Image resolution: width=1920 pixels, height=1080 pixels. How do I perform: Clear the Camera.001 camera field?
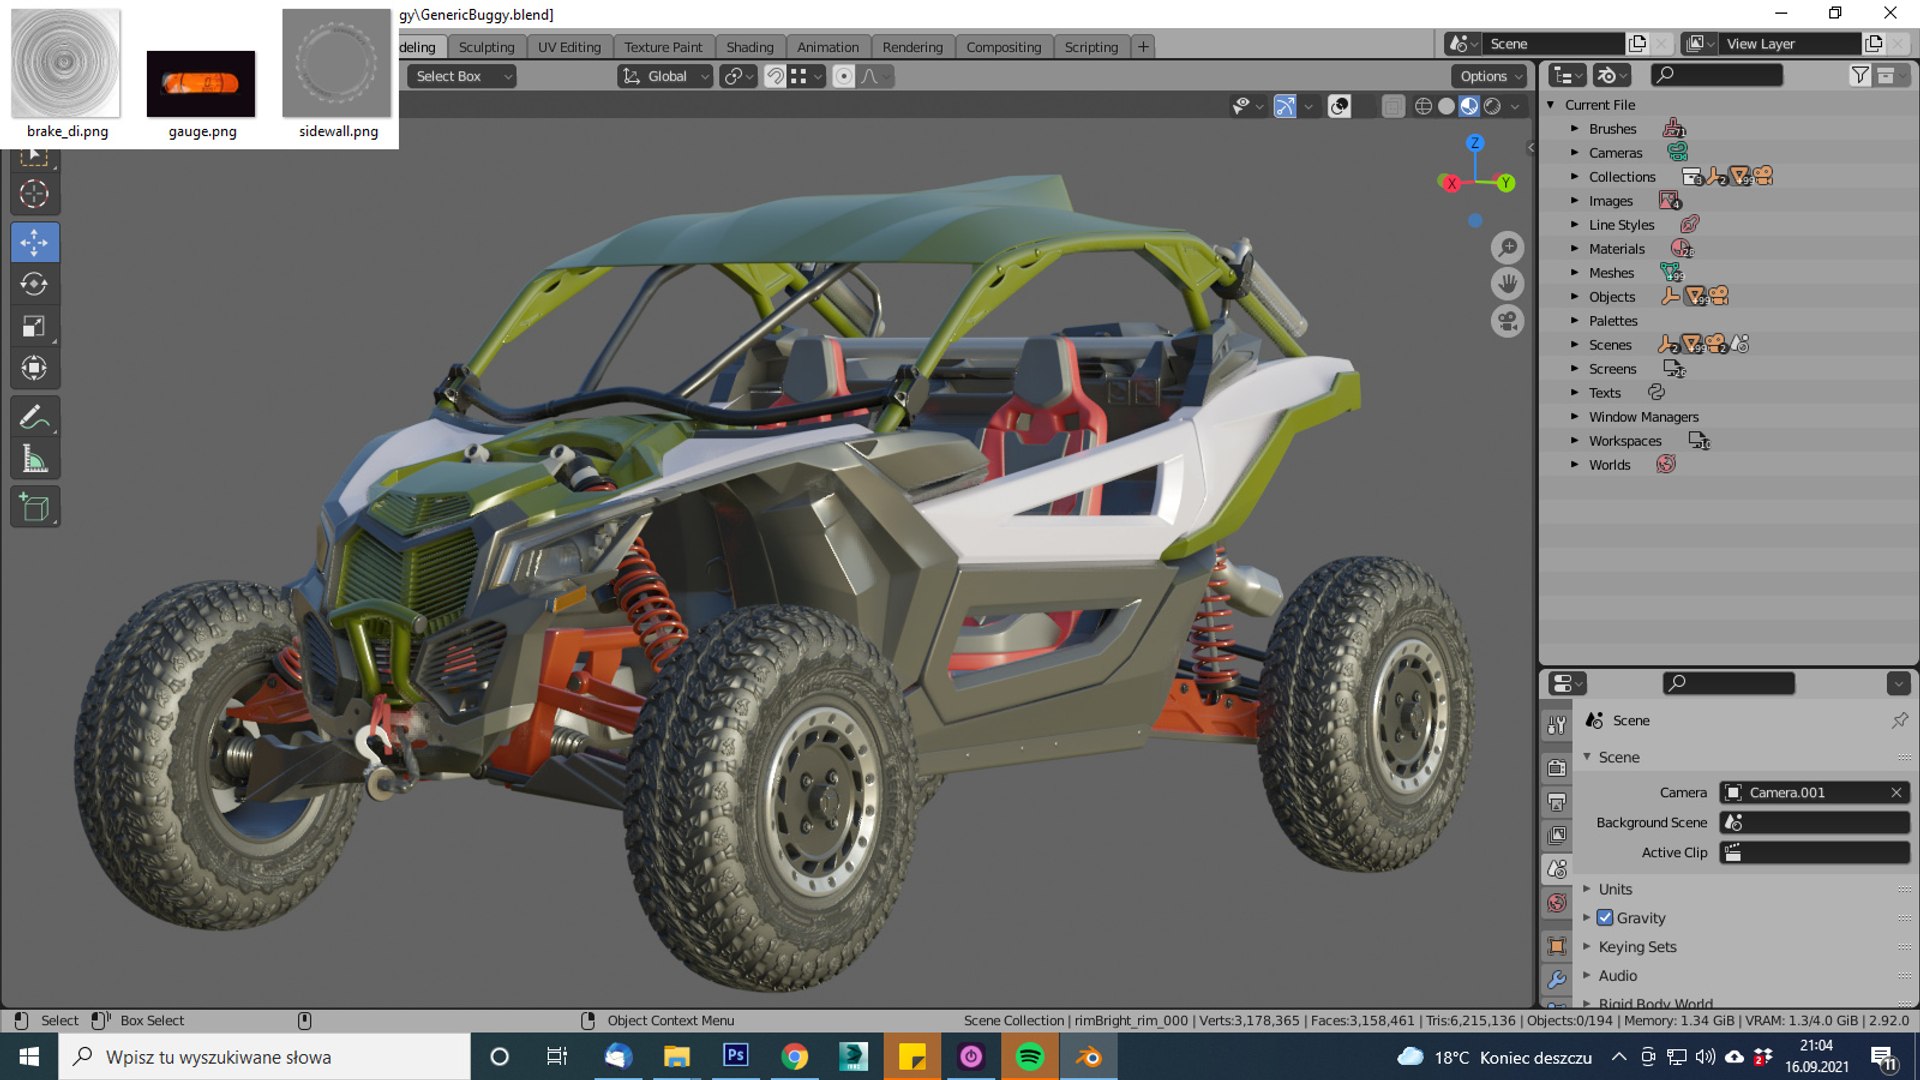[1896, 792]
